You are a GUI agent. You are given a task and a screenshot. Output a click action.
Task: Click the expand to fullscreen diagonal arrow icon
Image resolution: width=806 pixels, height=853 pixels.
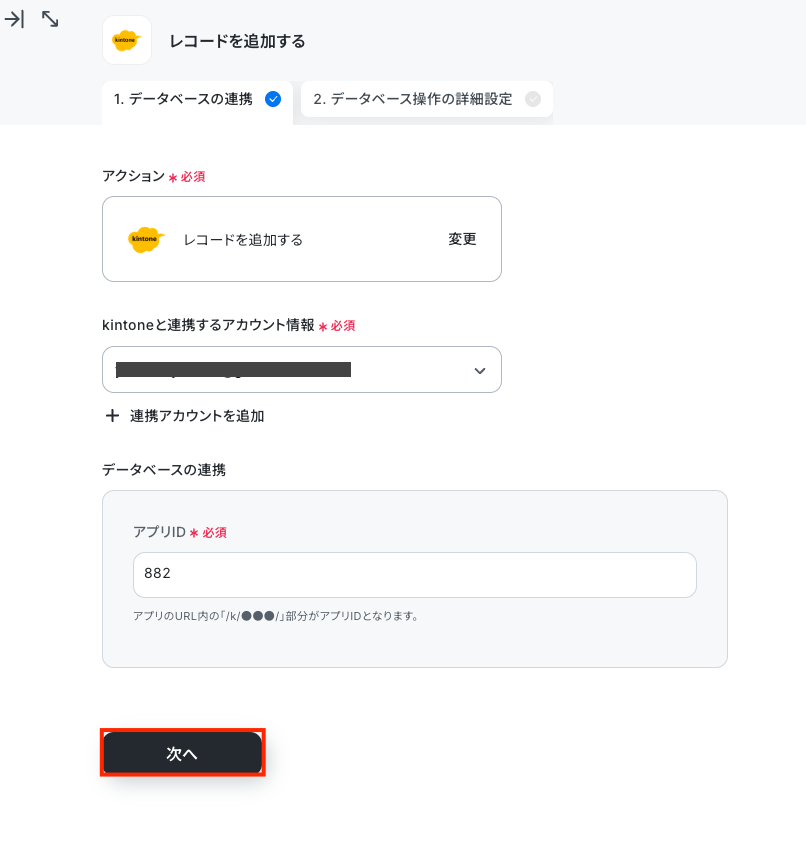pos(50,20)
